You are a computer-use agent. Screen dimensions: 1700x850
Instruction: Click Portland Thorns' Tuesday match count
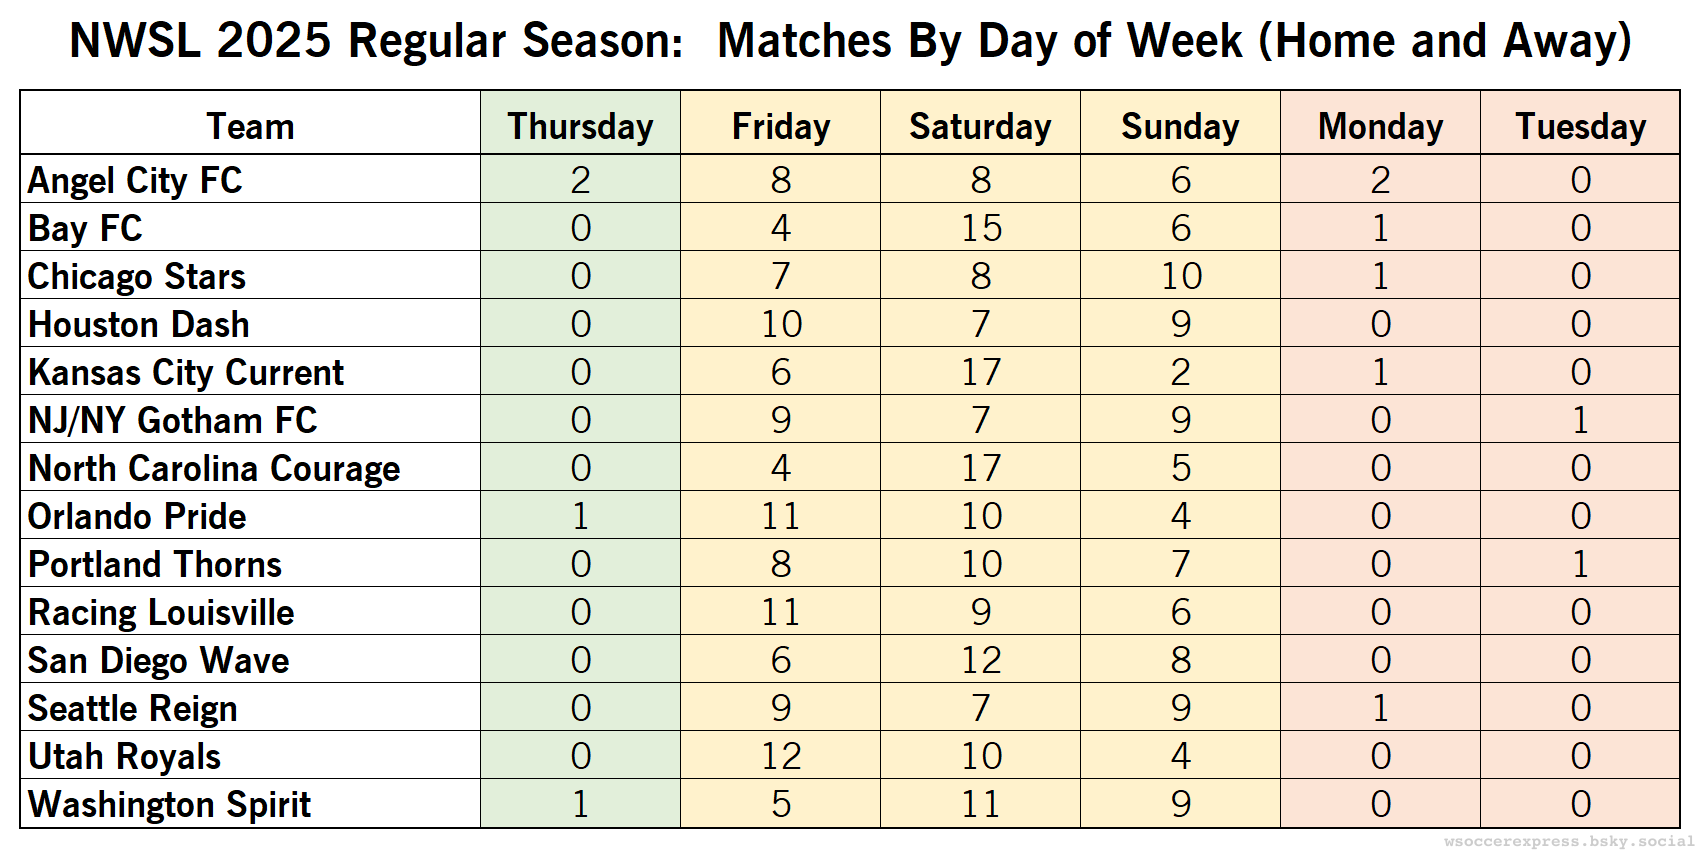(1580, 564)
